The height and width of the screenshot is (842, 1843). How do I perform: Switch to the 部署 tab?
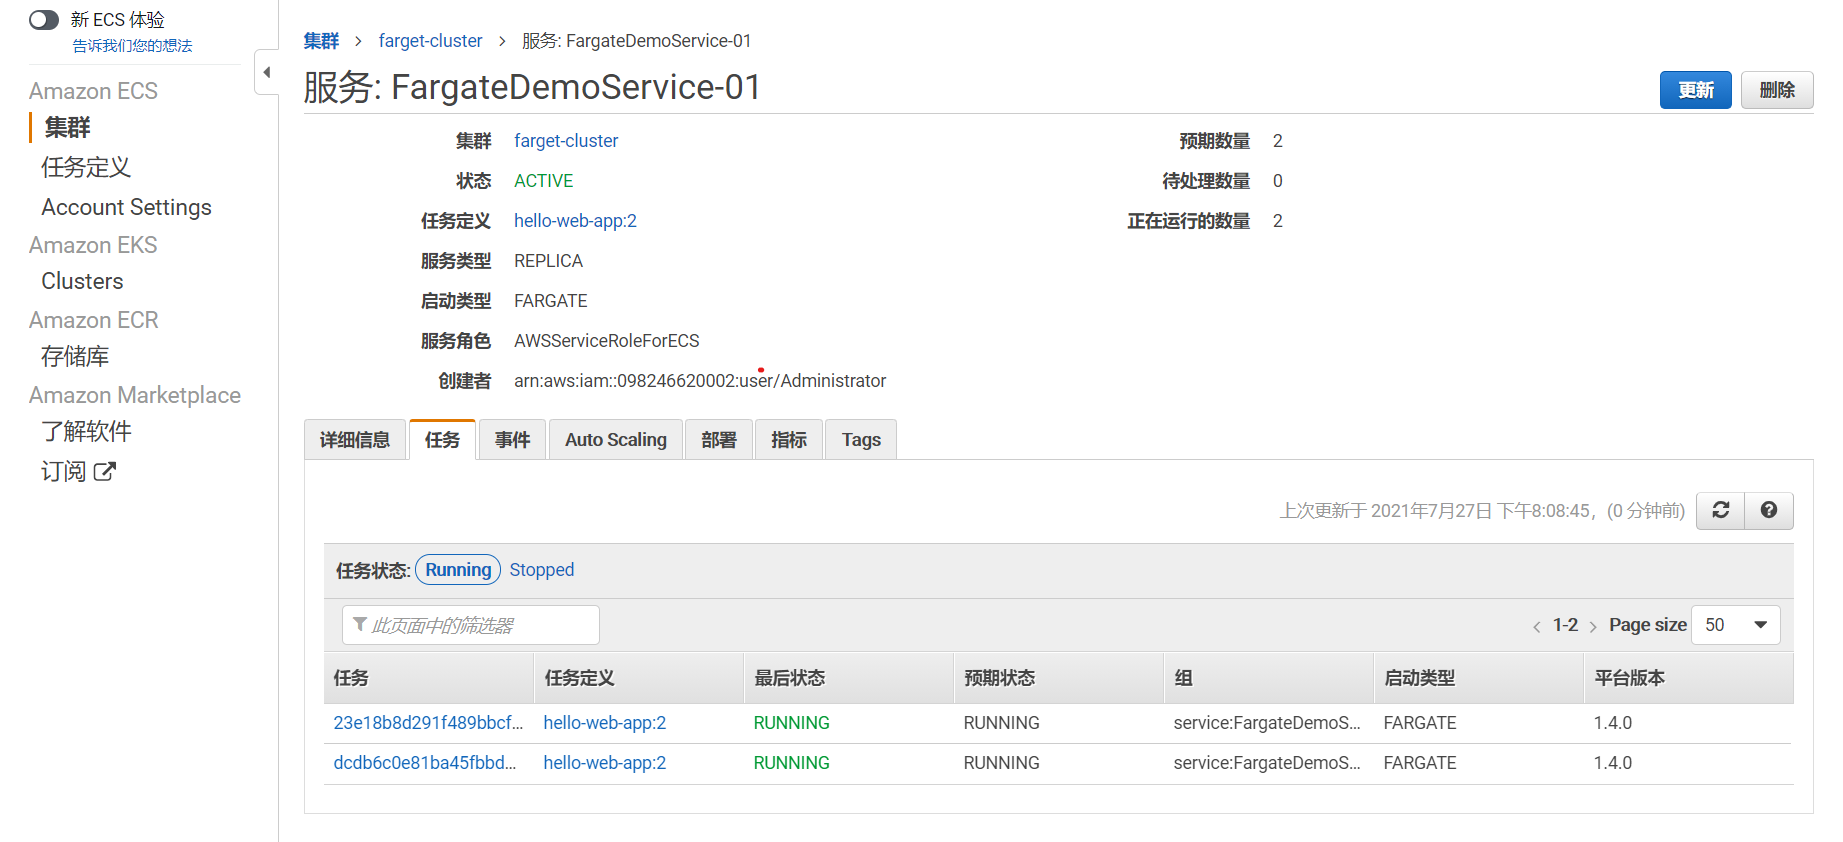pyautogui.click(x=718, y=440)
